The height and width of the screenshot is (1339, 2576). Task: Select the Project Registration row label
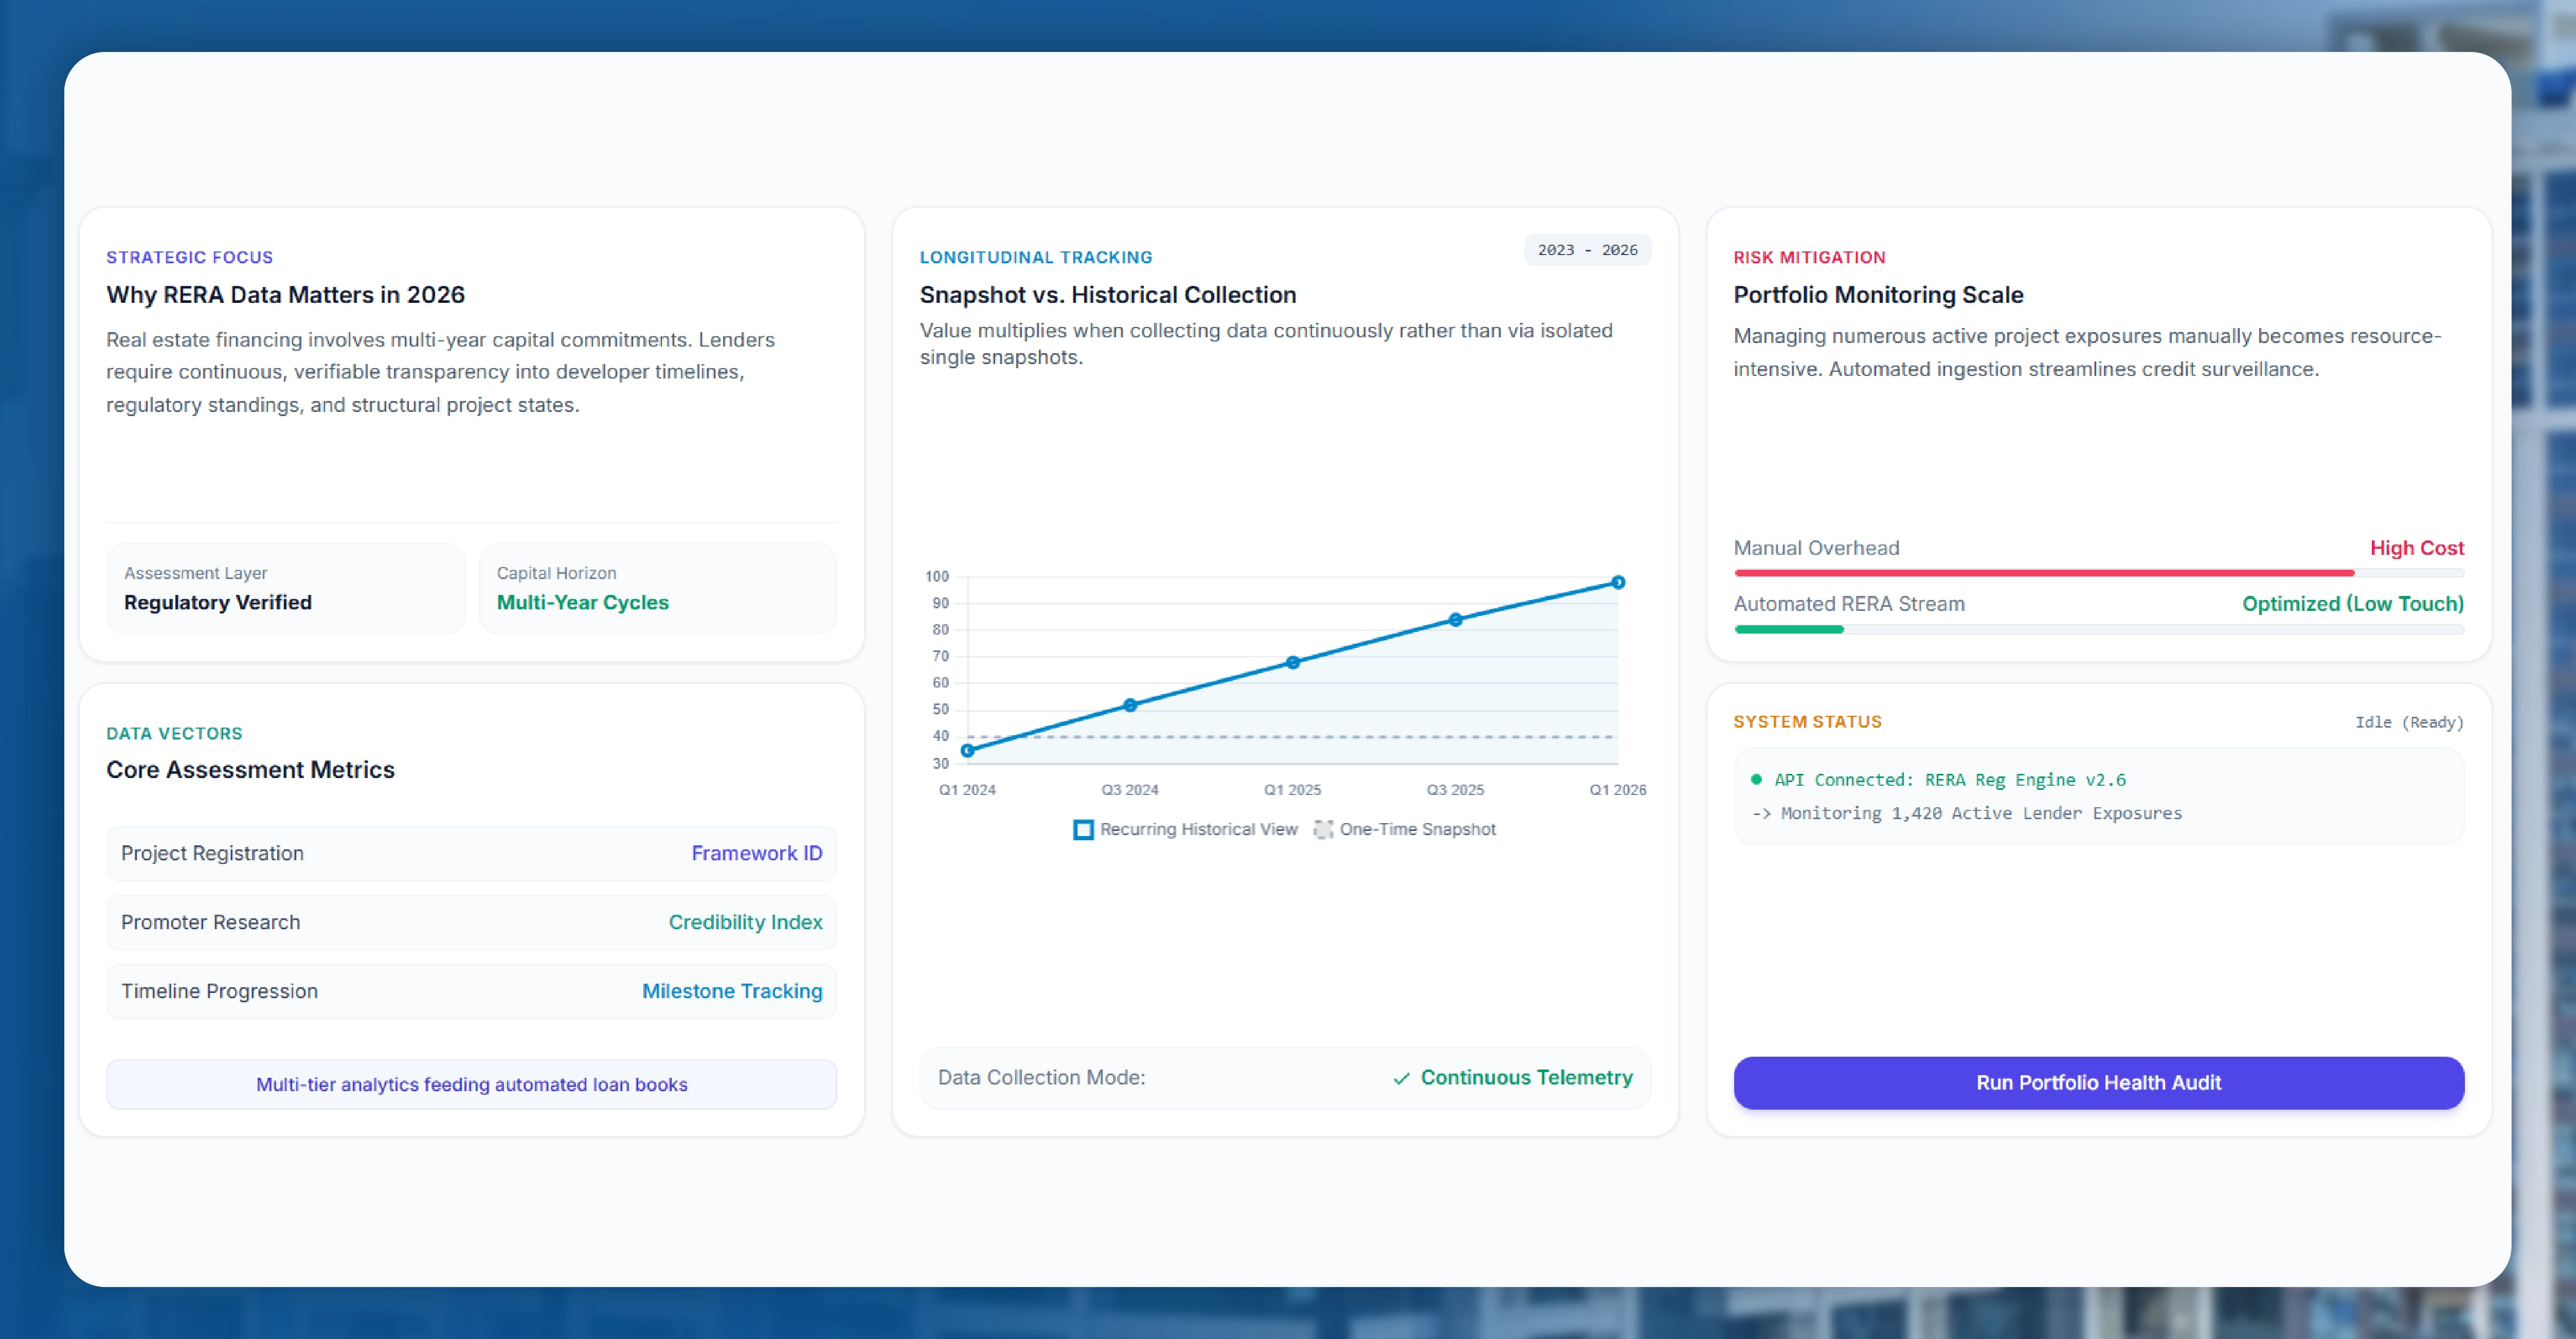[x=212, y=853]
